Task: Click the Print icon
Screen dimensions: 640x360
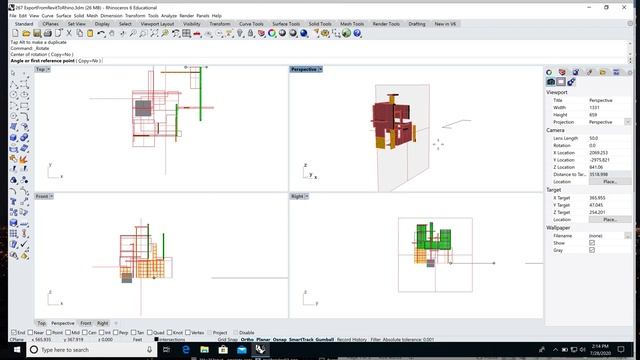Action: tap(47, 33)
